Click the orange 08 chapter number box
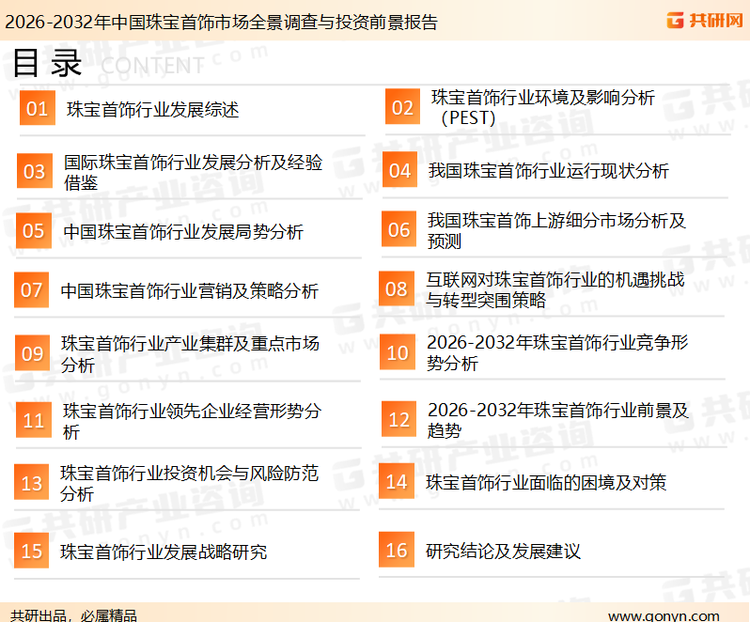 [x=397, y=289]
